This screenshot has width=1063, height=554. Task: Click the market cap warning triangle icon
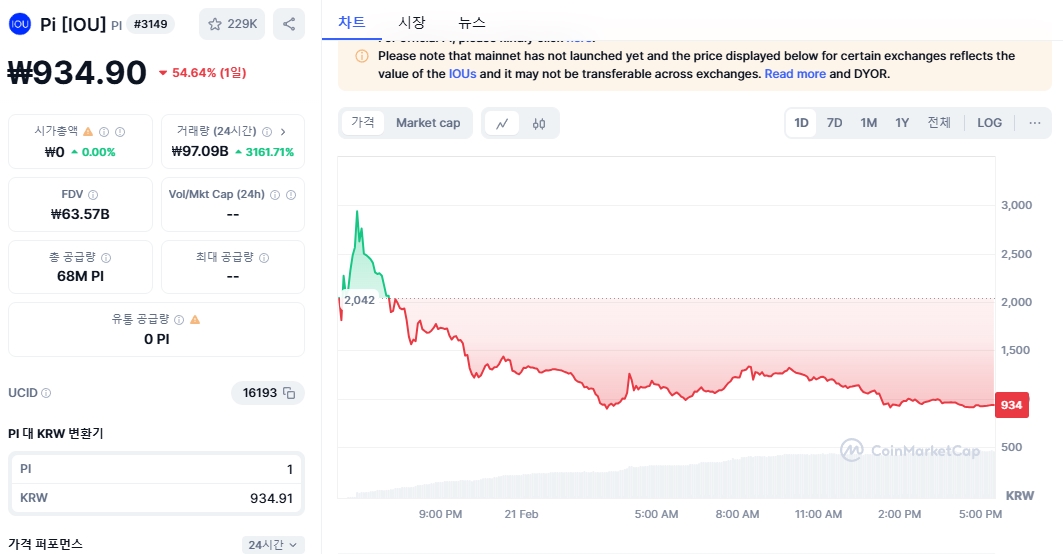[88, 132]
